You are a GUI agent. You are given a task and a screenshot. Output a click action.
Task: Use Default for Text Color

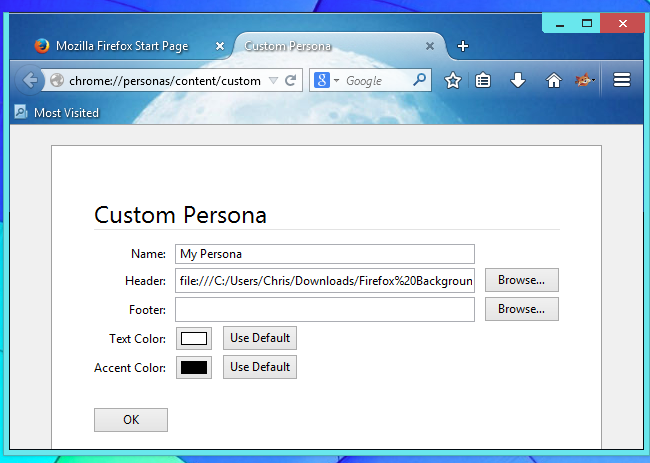pyautogui.click(x=260, y=338)
